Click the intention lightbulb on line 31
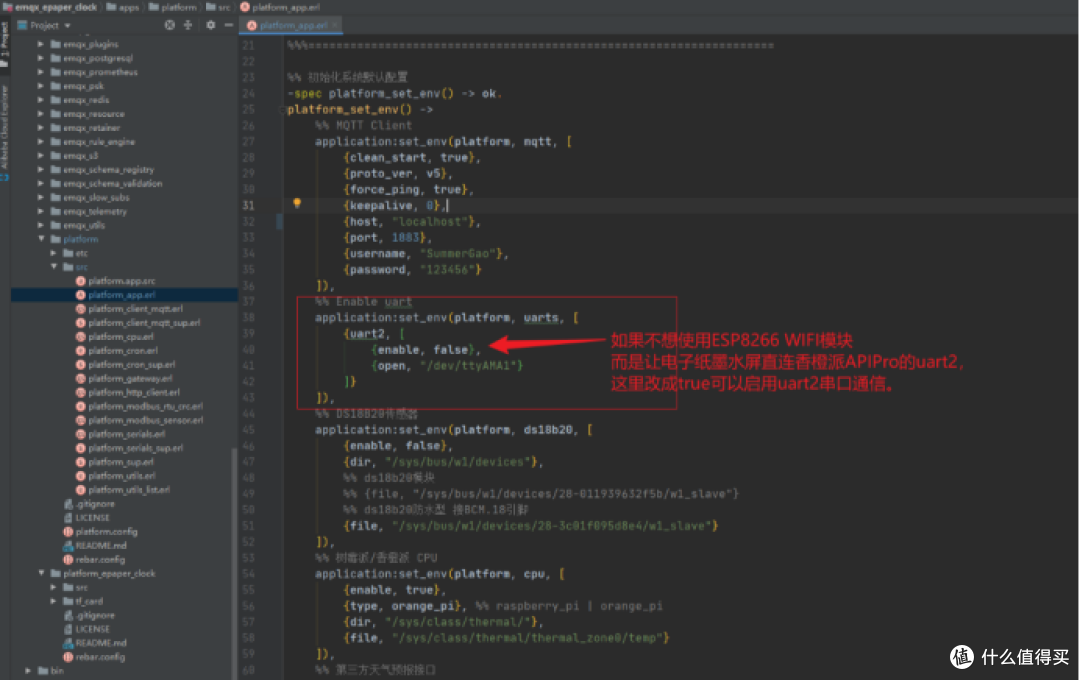Viewport: 1080px width, 680px height. [297, 203]
